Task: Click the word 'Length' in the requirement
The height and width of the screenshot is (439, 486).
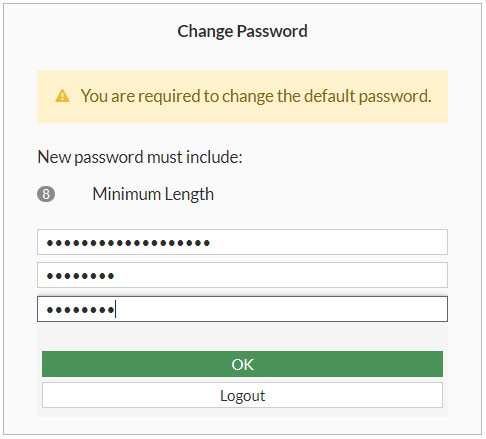Action: 189,194
